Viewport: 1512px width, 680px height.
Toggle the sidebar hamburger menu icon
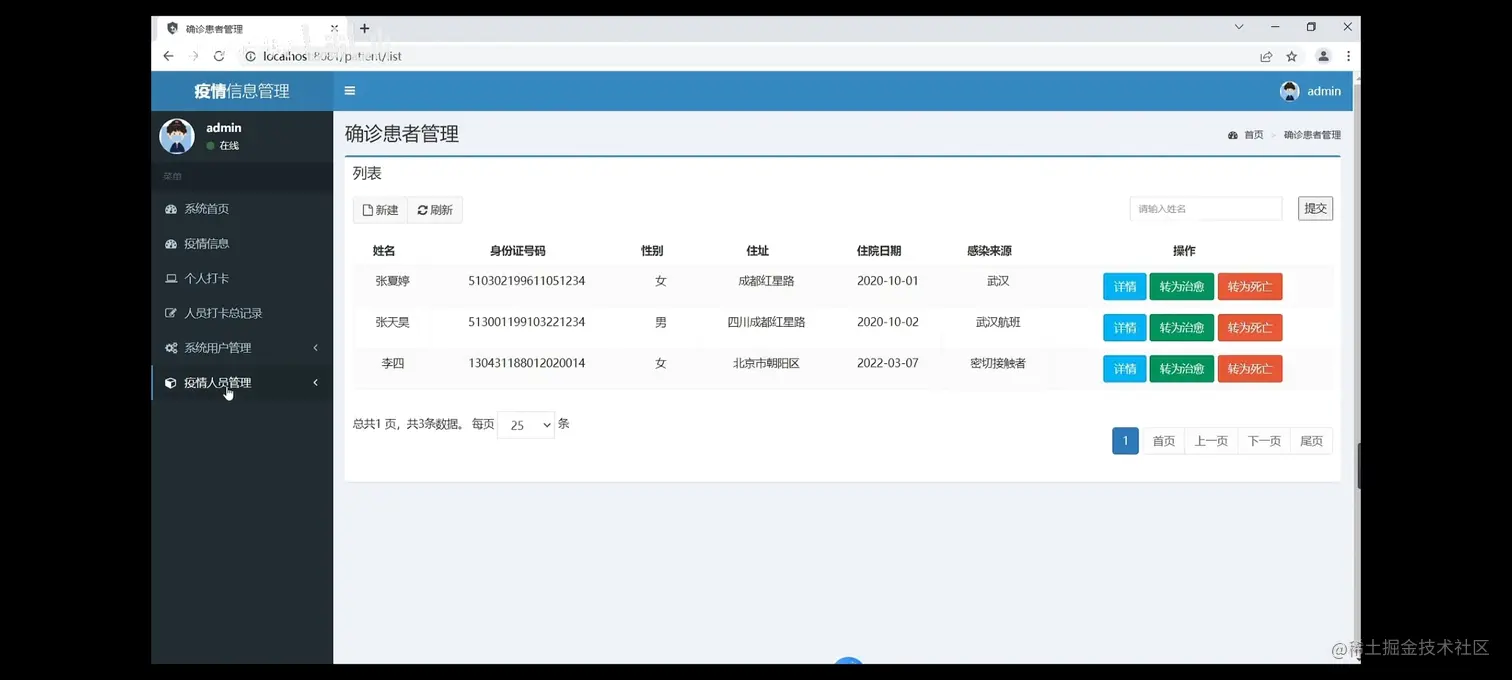coord(350,91)
